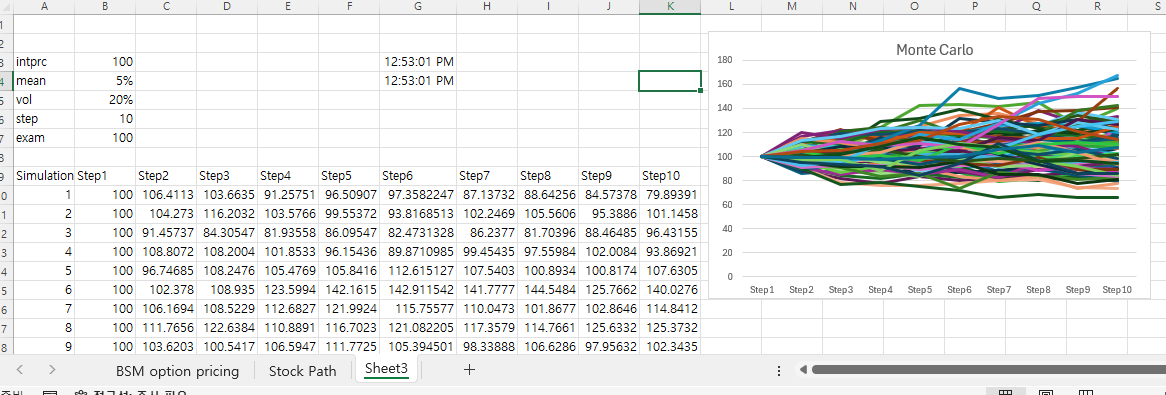
Task: Select the Step5 header cell in the table
Action: [x=349, y=176]
